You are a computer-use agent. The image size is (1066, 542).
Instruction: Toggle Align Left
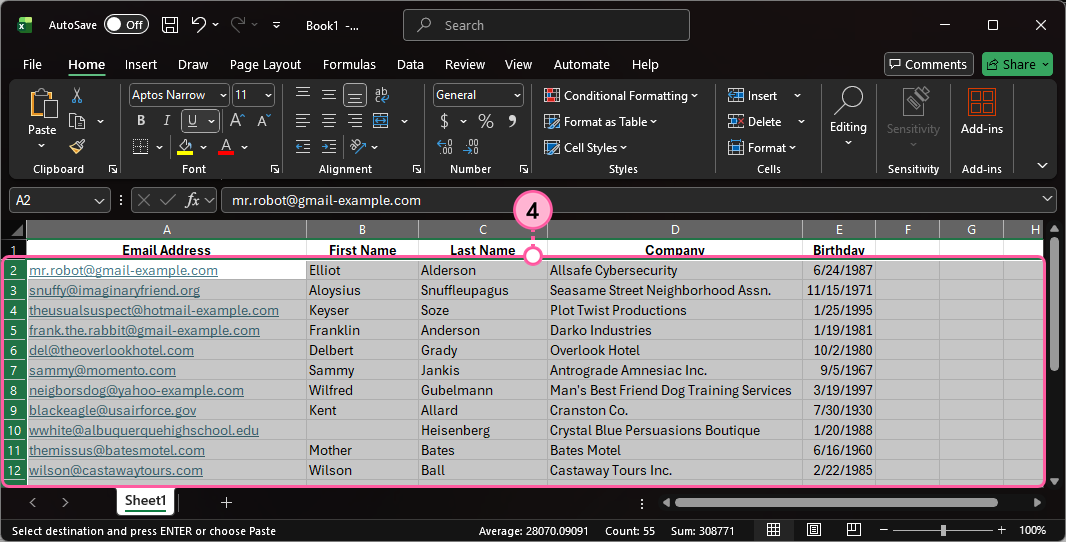coord(303,121)
